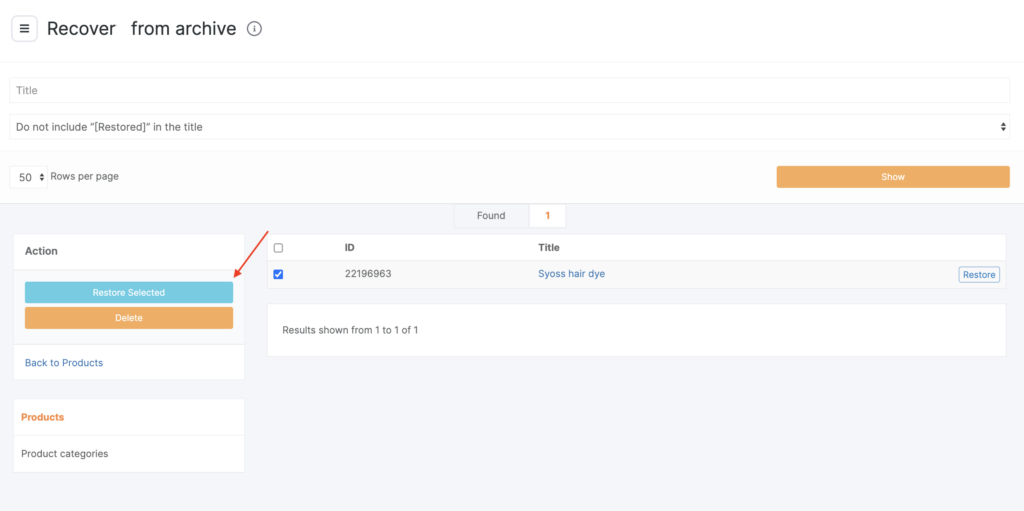Restore the Syoss hair dye row

click(978, 275)
